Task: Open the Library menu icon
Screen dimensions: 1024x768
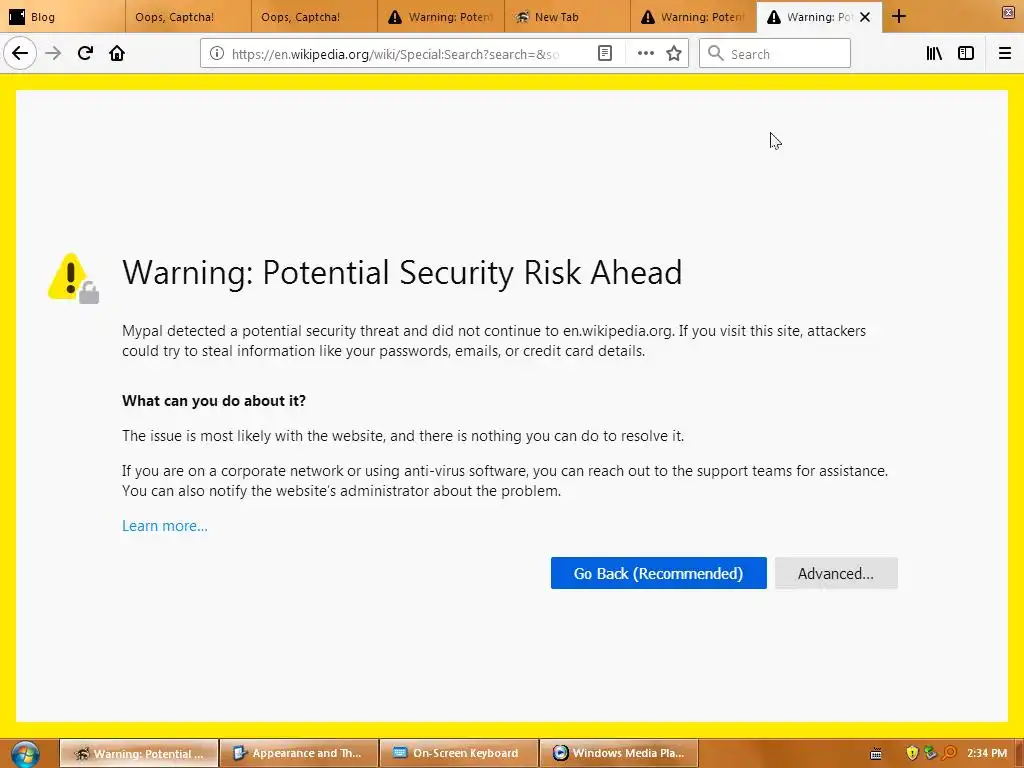Action: coord(934,54)
